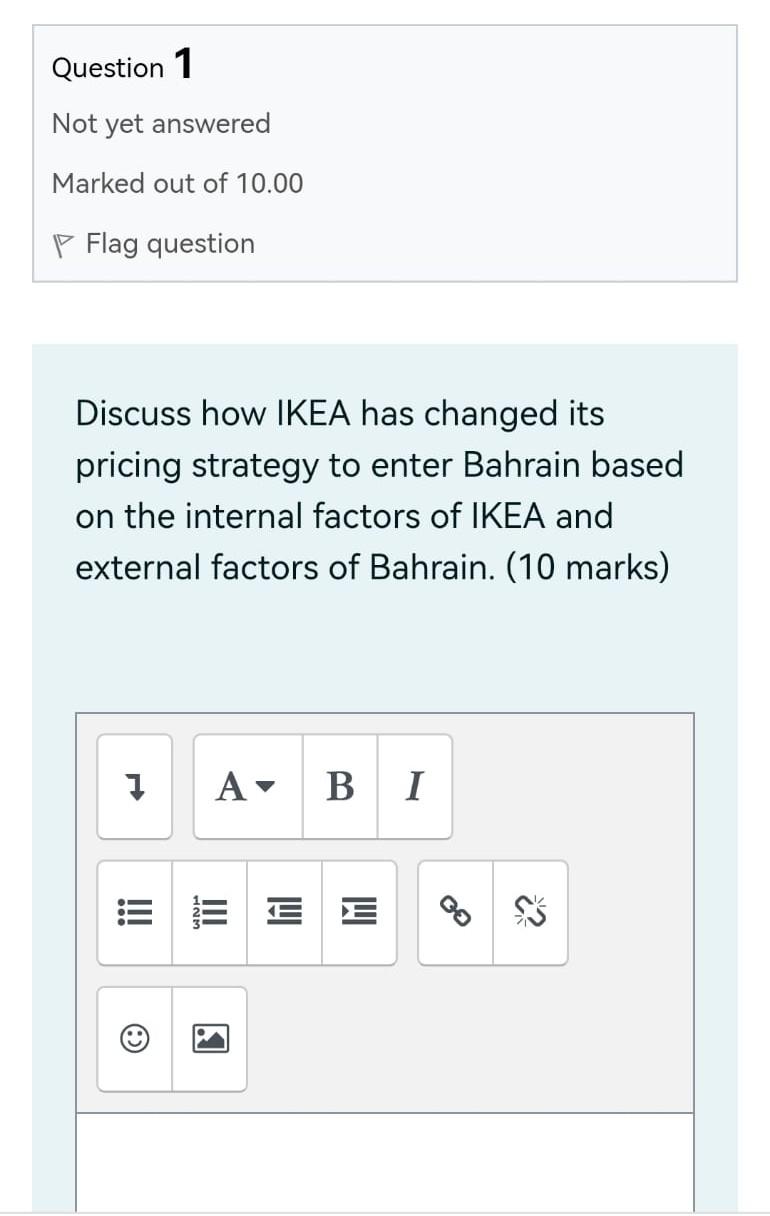Insert a hyperlink
This screenshot has width=770, height=1216.
coord(457,912)
